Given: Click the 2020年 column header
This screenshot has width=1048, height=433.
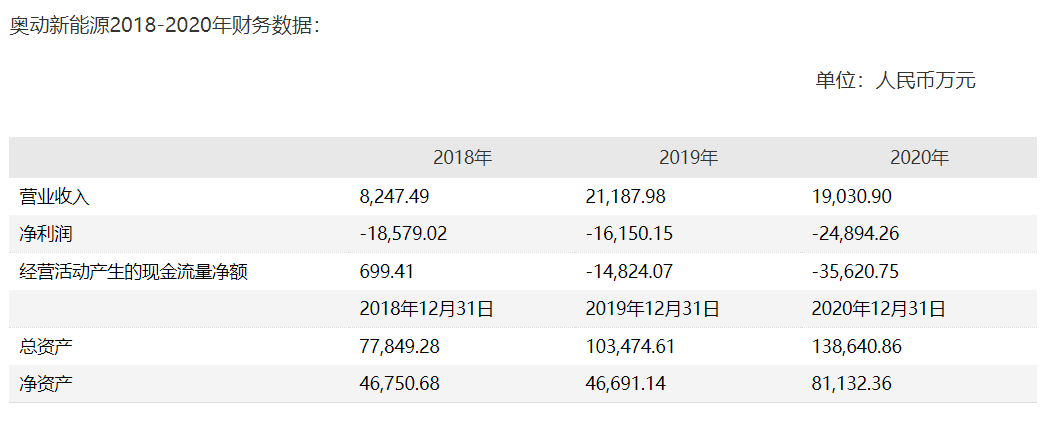Looking at the screenshot, I should point(919,158).
